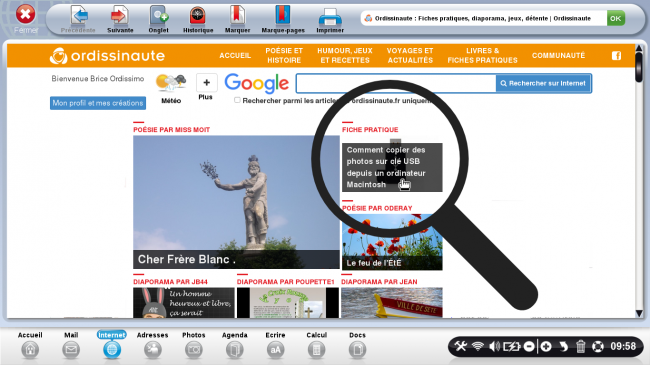Zoom out with the minus circle icon
The width and height of the screenshot is (650, 365).
(x=529, y=346)
